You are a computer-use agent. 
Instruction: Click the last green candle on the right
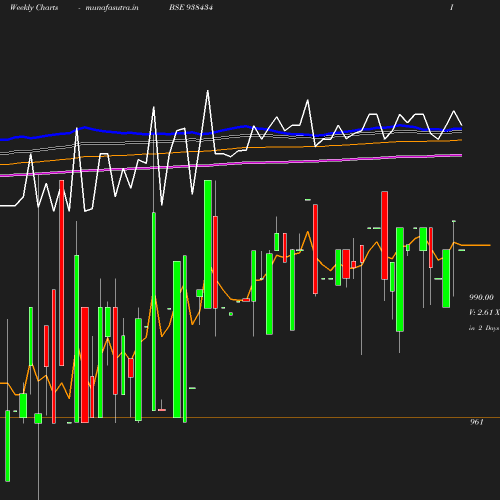(446, 278)
